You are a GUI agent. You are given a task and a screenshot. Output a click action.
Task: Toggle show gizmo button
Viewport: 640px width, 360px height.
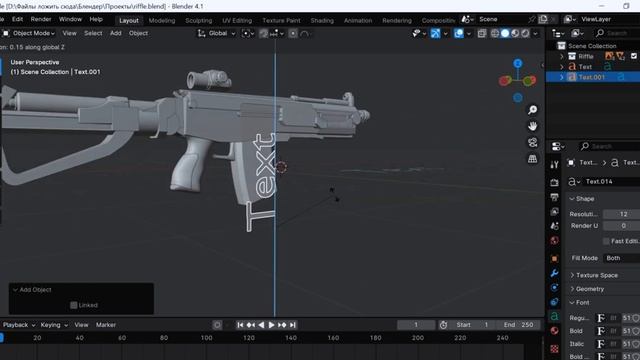click(x=436, y=33)
